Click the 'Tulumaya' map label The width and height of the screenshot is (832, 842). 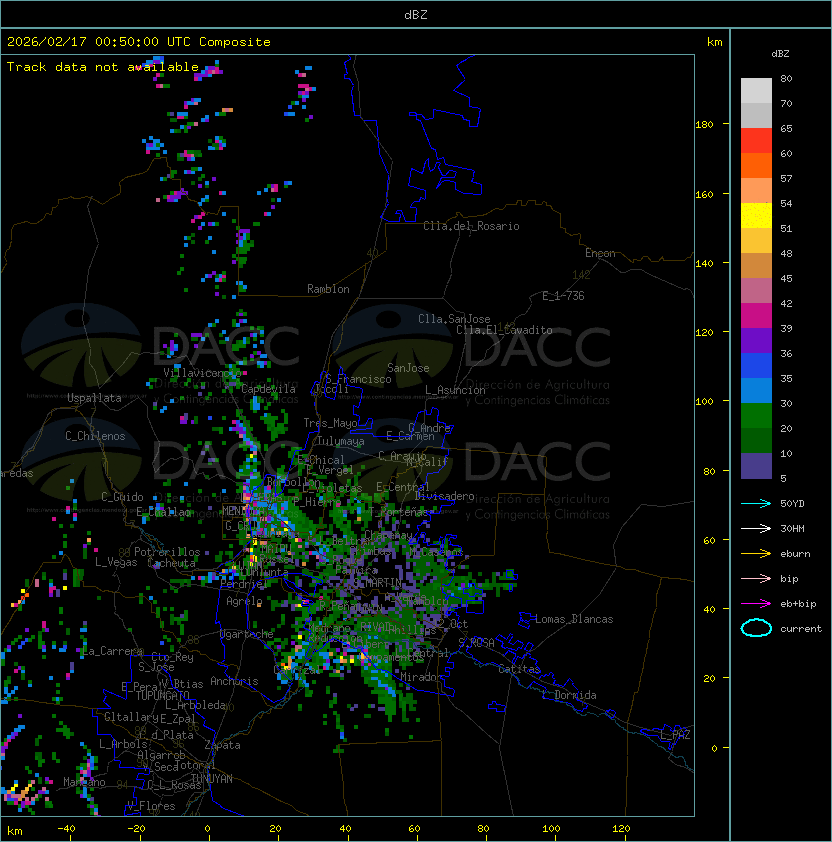coord(341,441)
